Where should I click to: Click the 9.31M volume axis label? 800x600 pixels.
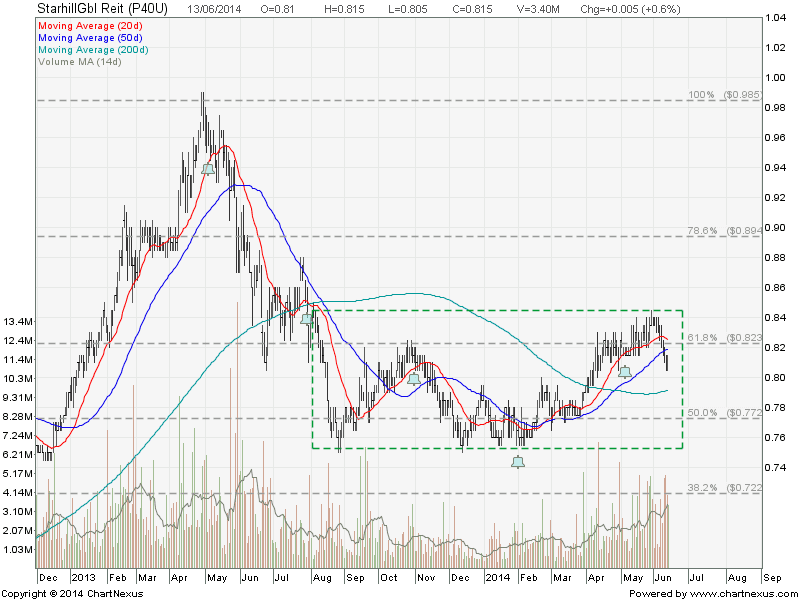19,397
